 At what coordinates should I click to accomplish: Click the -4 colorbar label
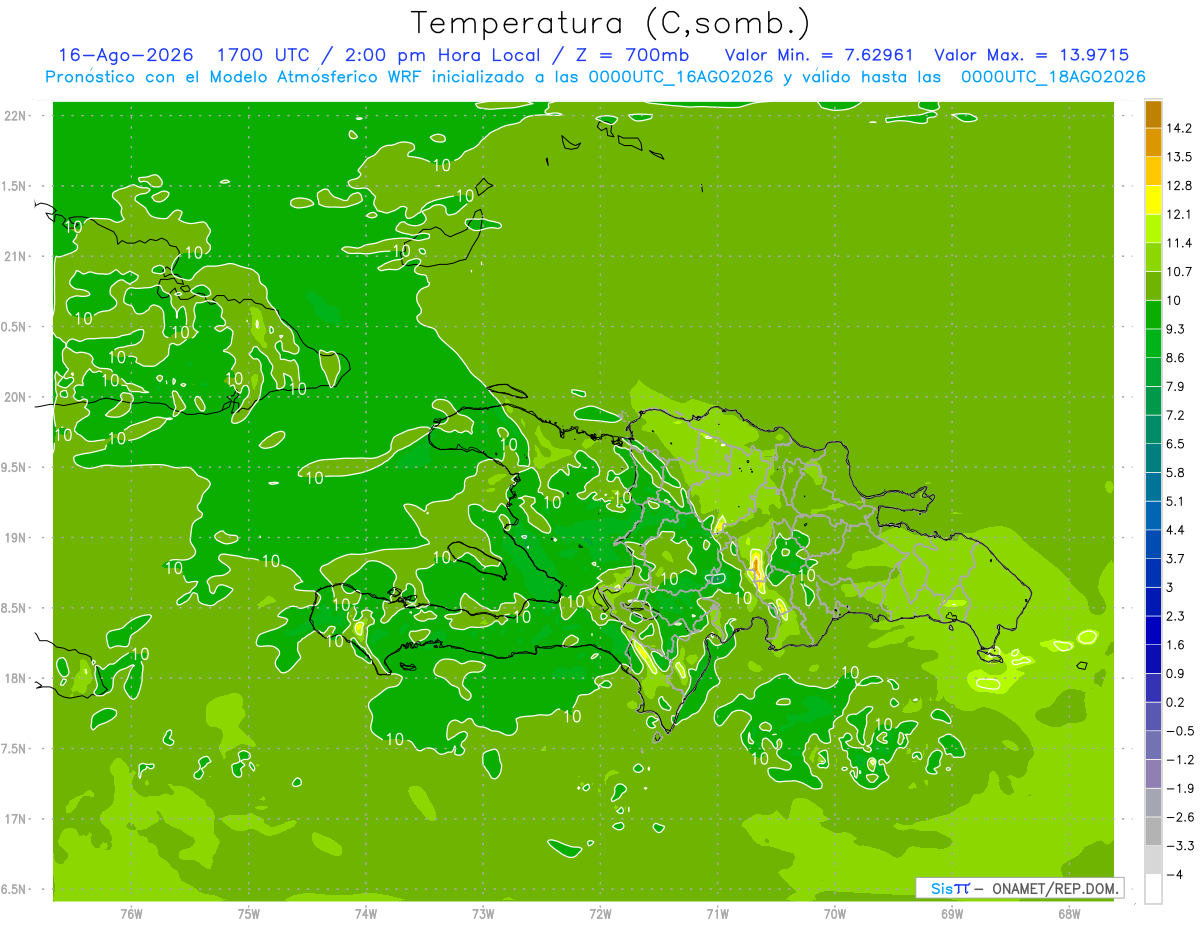(x=1175, y=875)
